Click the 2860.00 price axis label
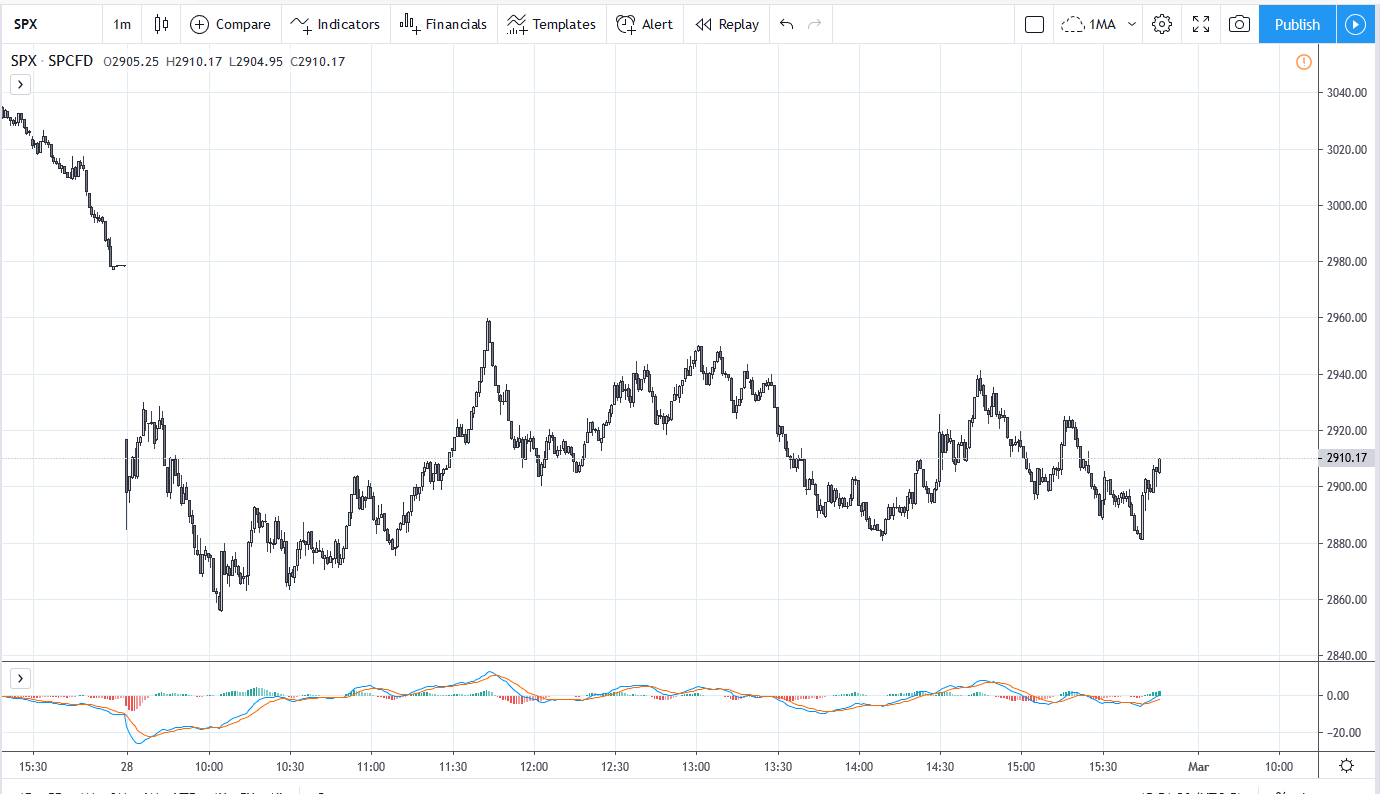This screenshot has height=794, width=1380. click(1347, 599)
